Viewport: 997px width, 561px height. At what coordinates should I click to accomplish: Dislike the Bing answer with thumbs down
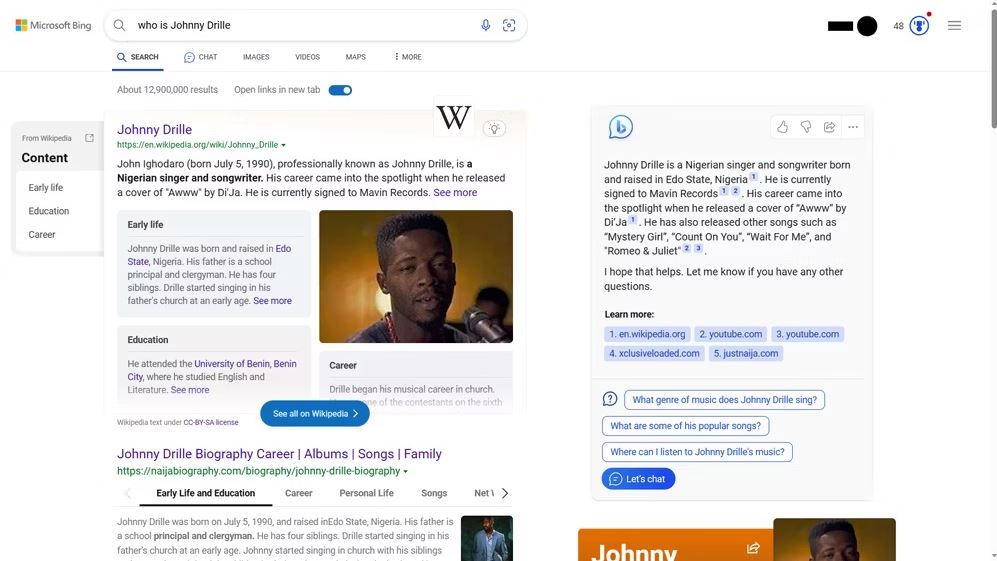click(806, 127)
